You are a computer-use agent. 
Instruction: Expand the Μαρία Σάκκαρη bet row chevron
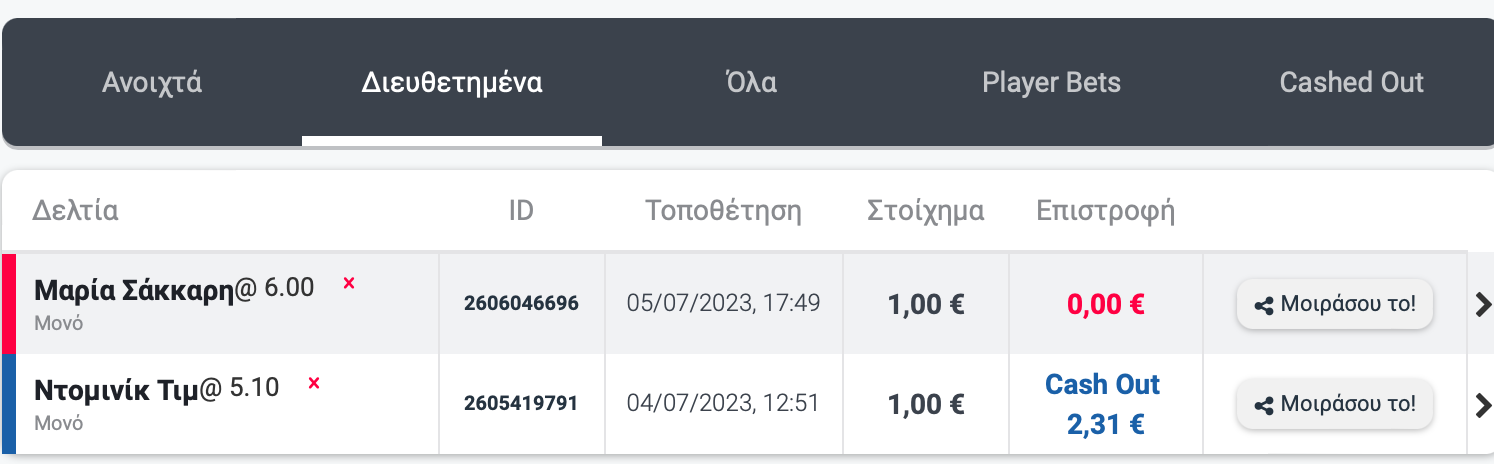pyautogui.click(x=1483, y=305)
